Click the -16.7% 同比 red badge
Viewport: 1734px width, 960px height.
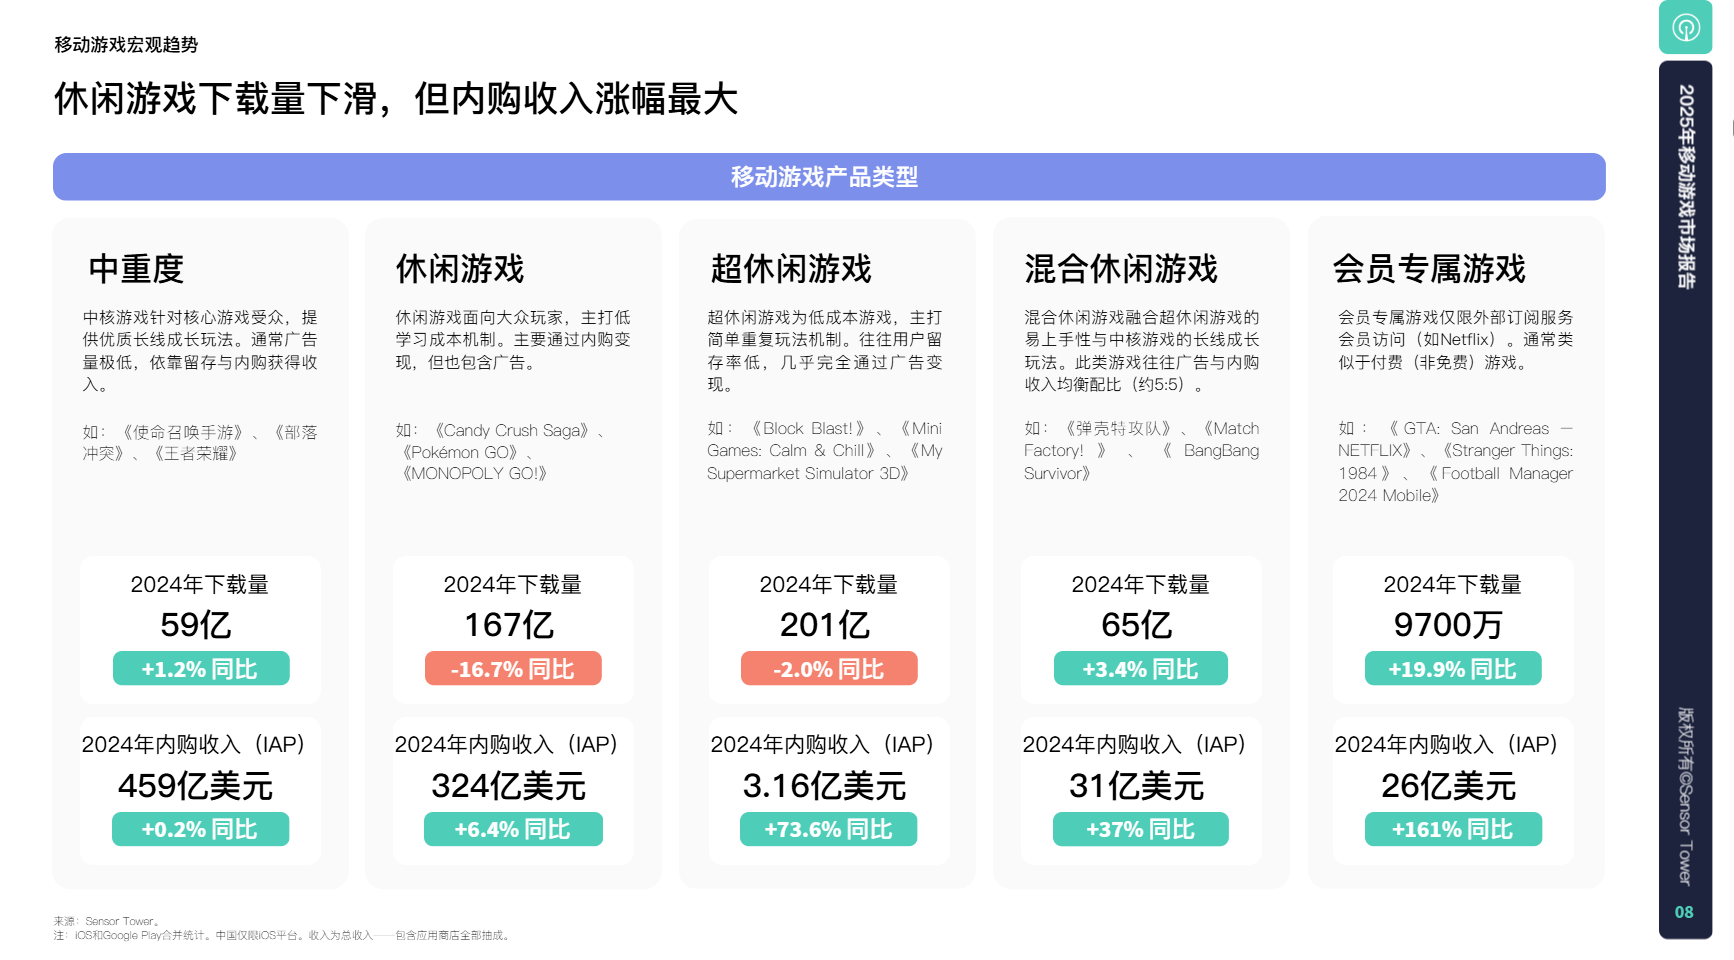pos(513,669)
